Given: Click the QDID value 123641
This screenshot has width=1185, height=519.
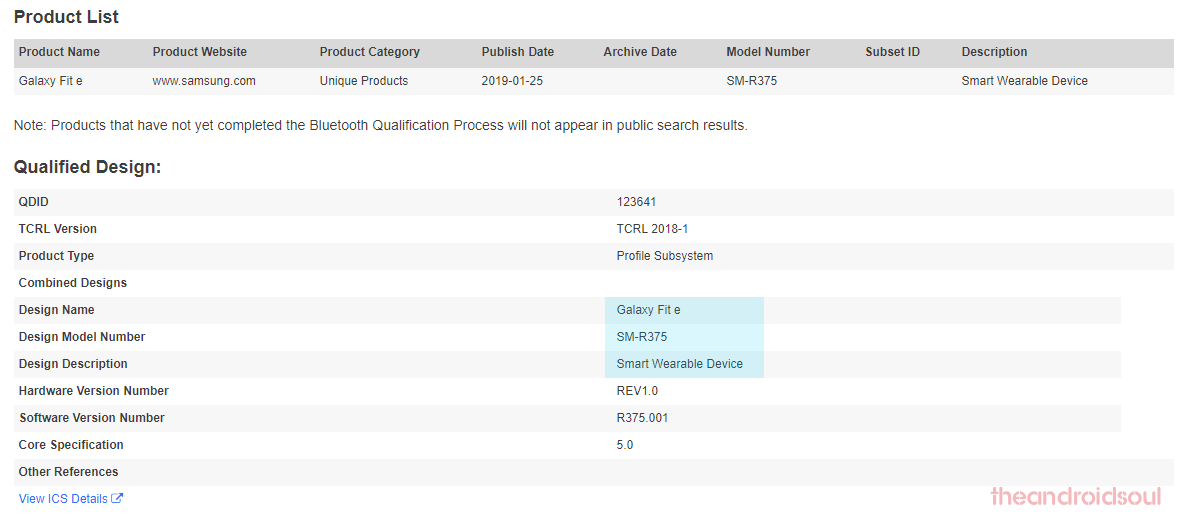Looking at the screenshot, I should 636,202.
